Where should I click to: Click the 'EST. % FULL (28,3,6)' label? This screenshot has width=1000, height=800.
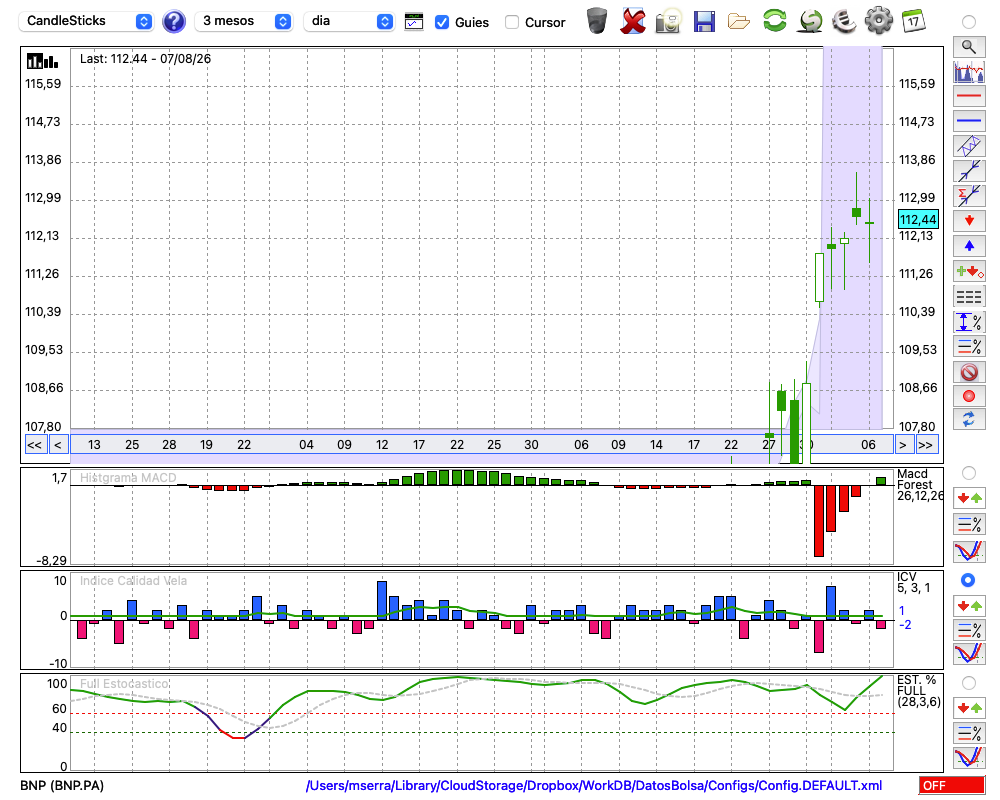(918, 691)
